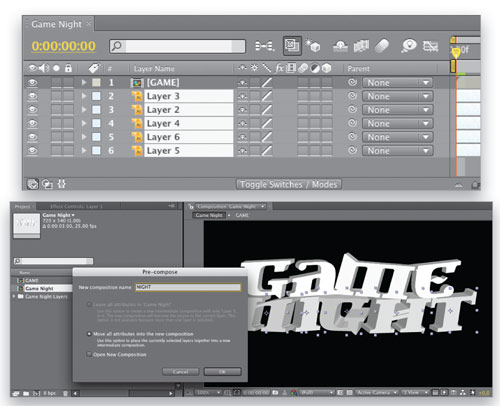Click the 0:00:00:00 current time display
Image resolution: width=500 pixels, height=406 pixels.
pos(64,46)
